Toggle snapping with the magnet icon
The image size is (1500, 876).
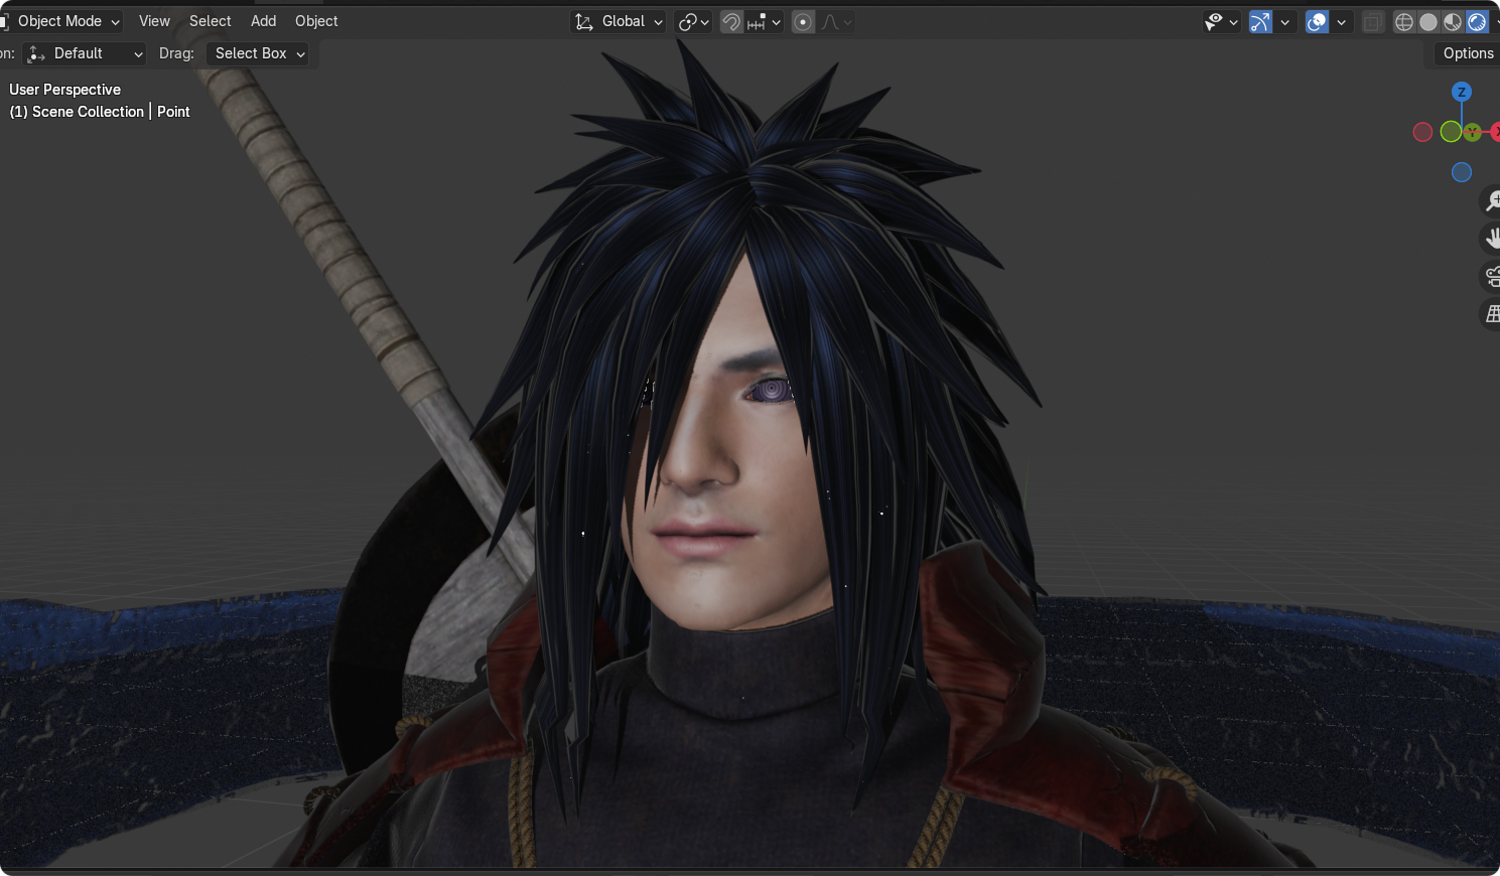pyautogui.click(x=731, y=21)
